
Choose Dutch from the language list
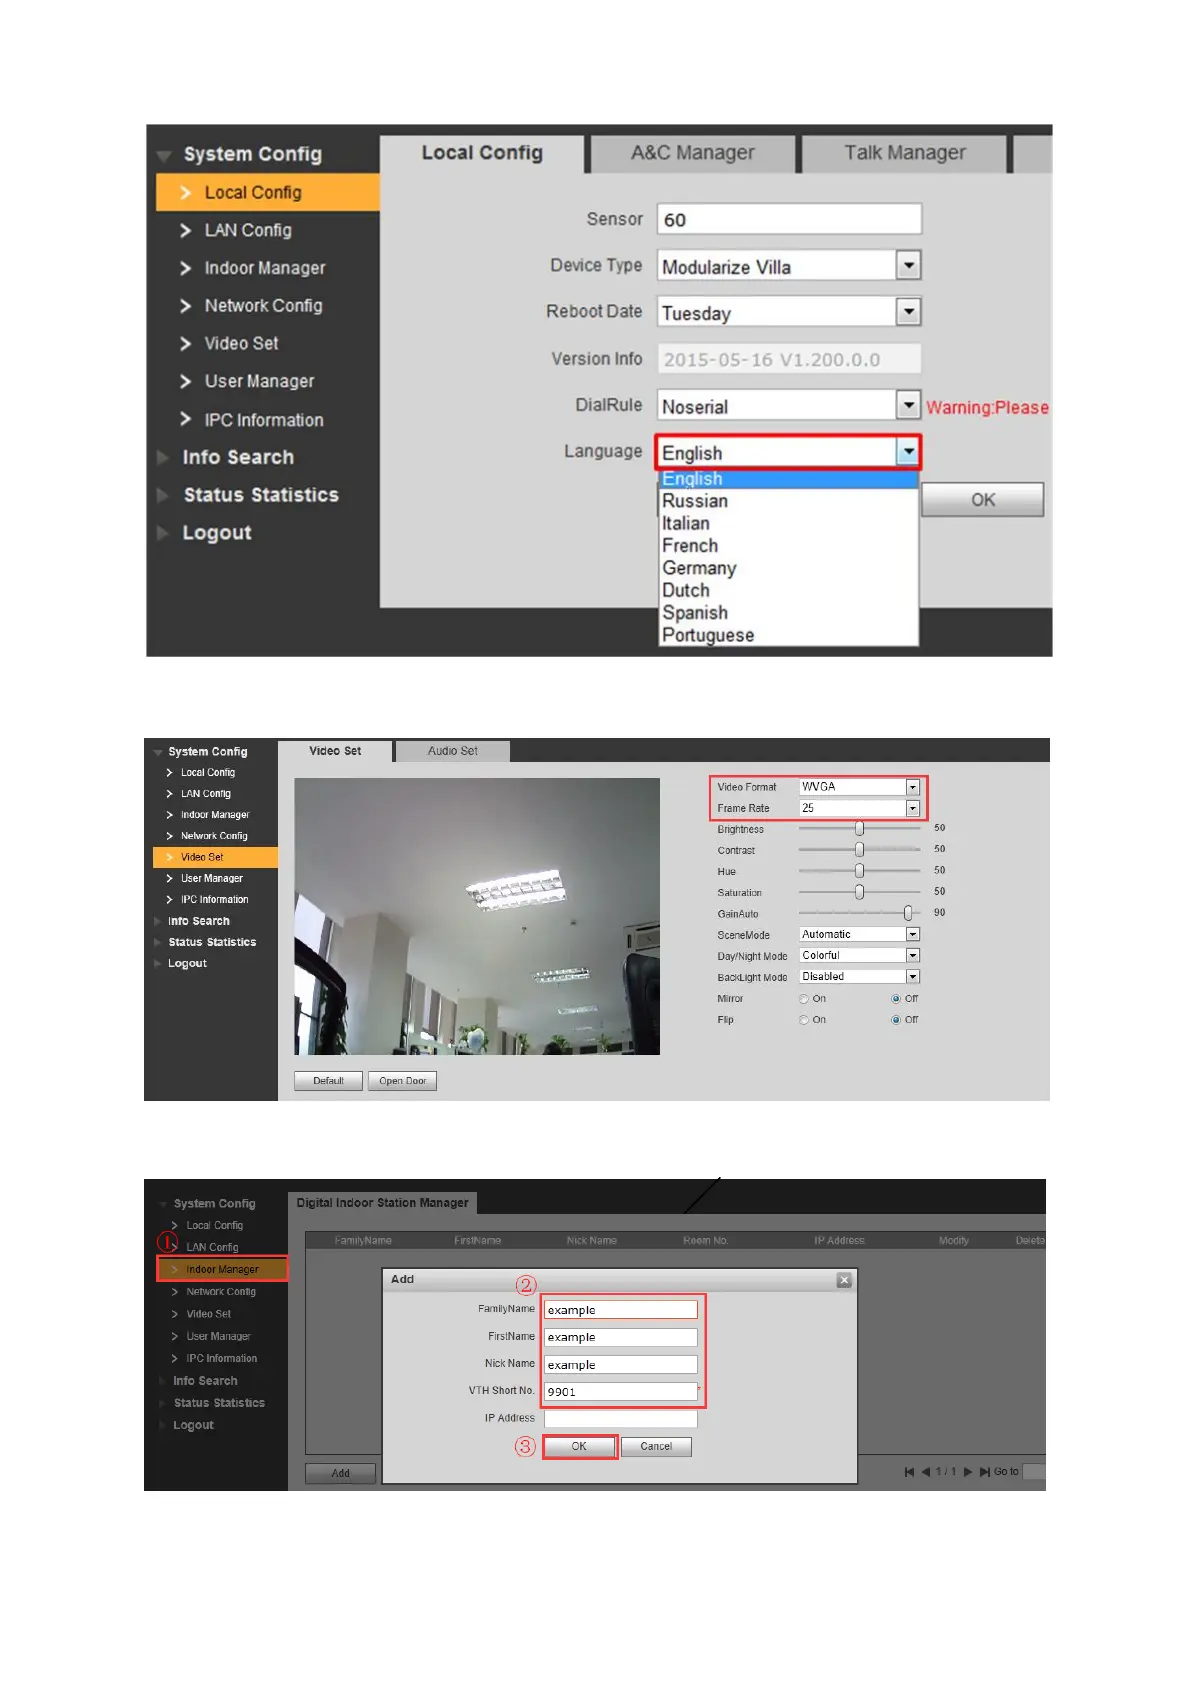coord(788,591)
